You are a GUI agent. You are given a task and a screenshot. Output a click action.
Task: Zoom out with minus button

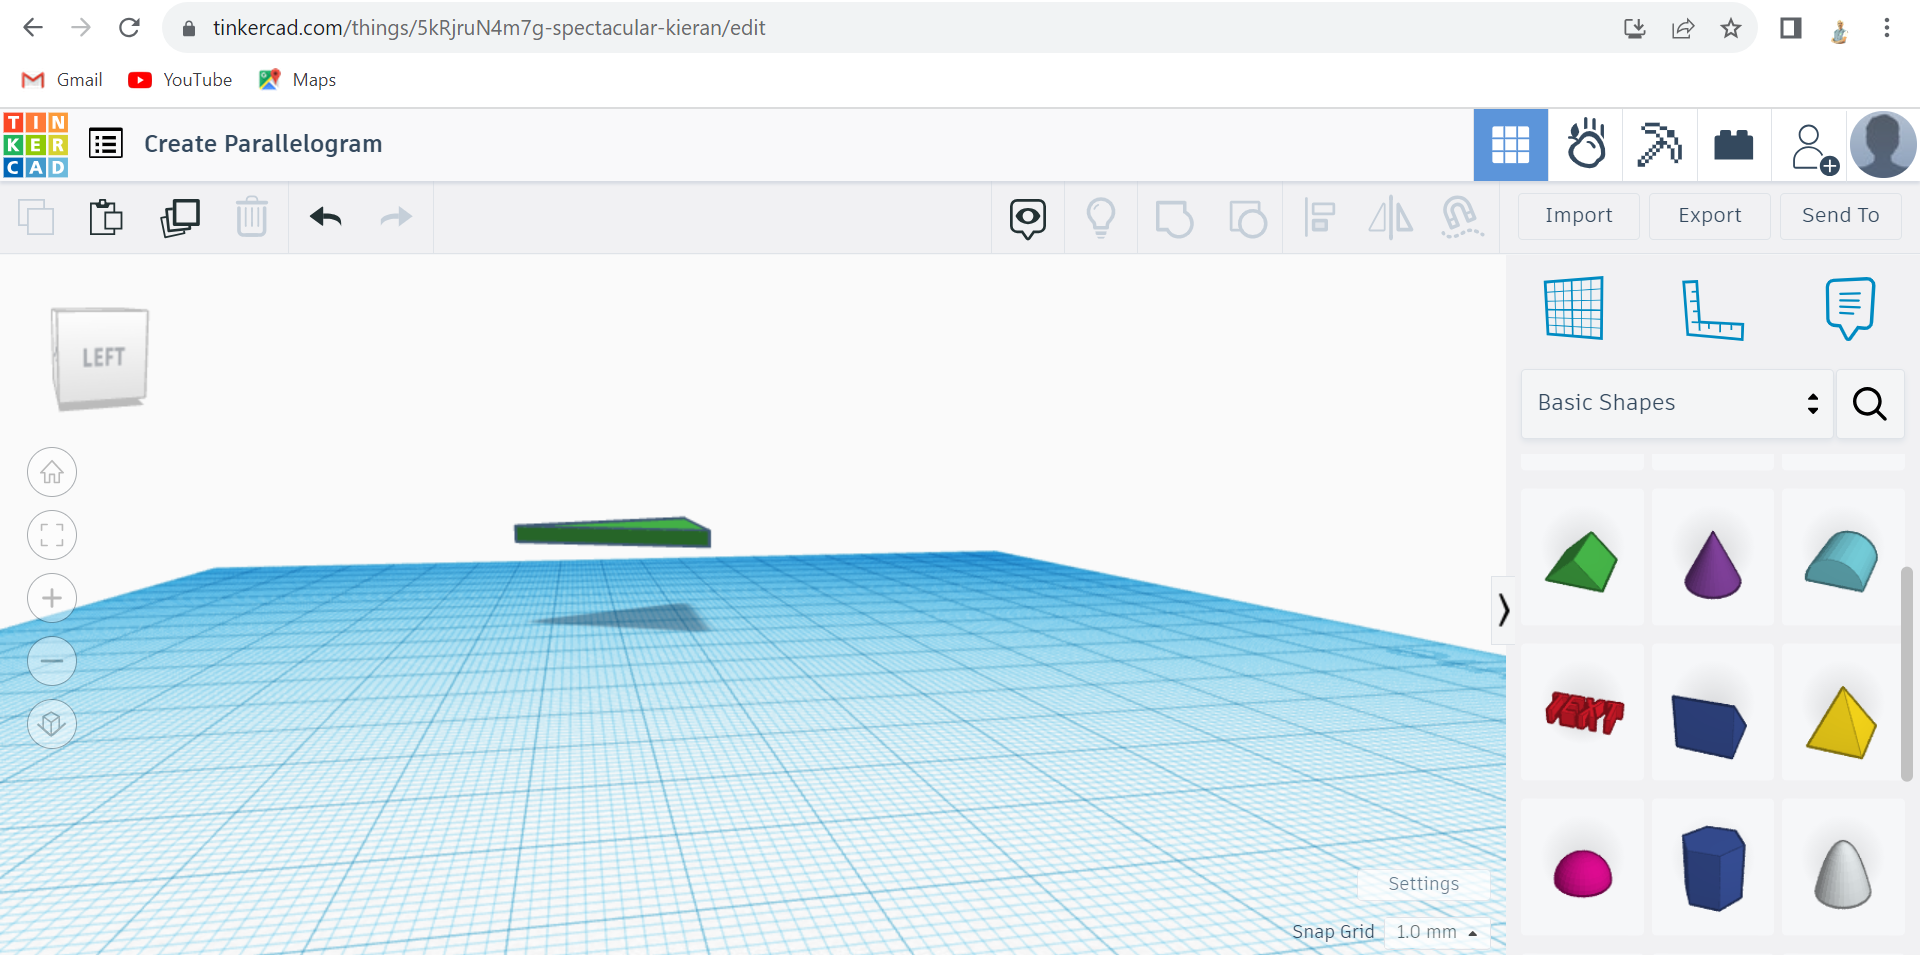(52, 661)
